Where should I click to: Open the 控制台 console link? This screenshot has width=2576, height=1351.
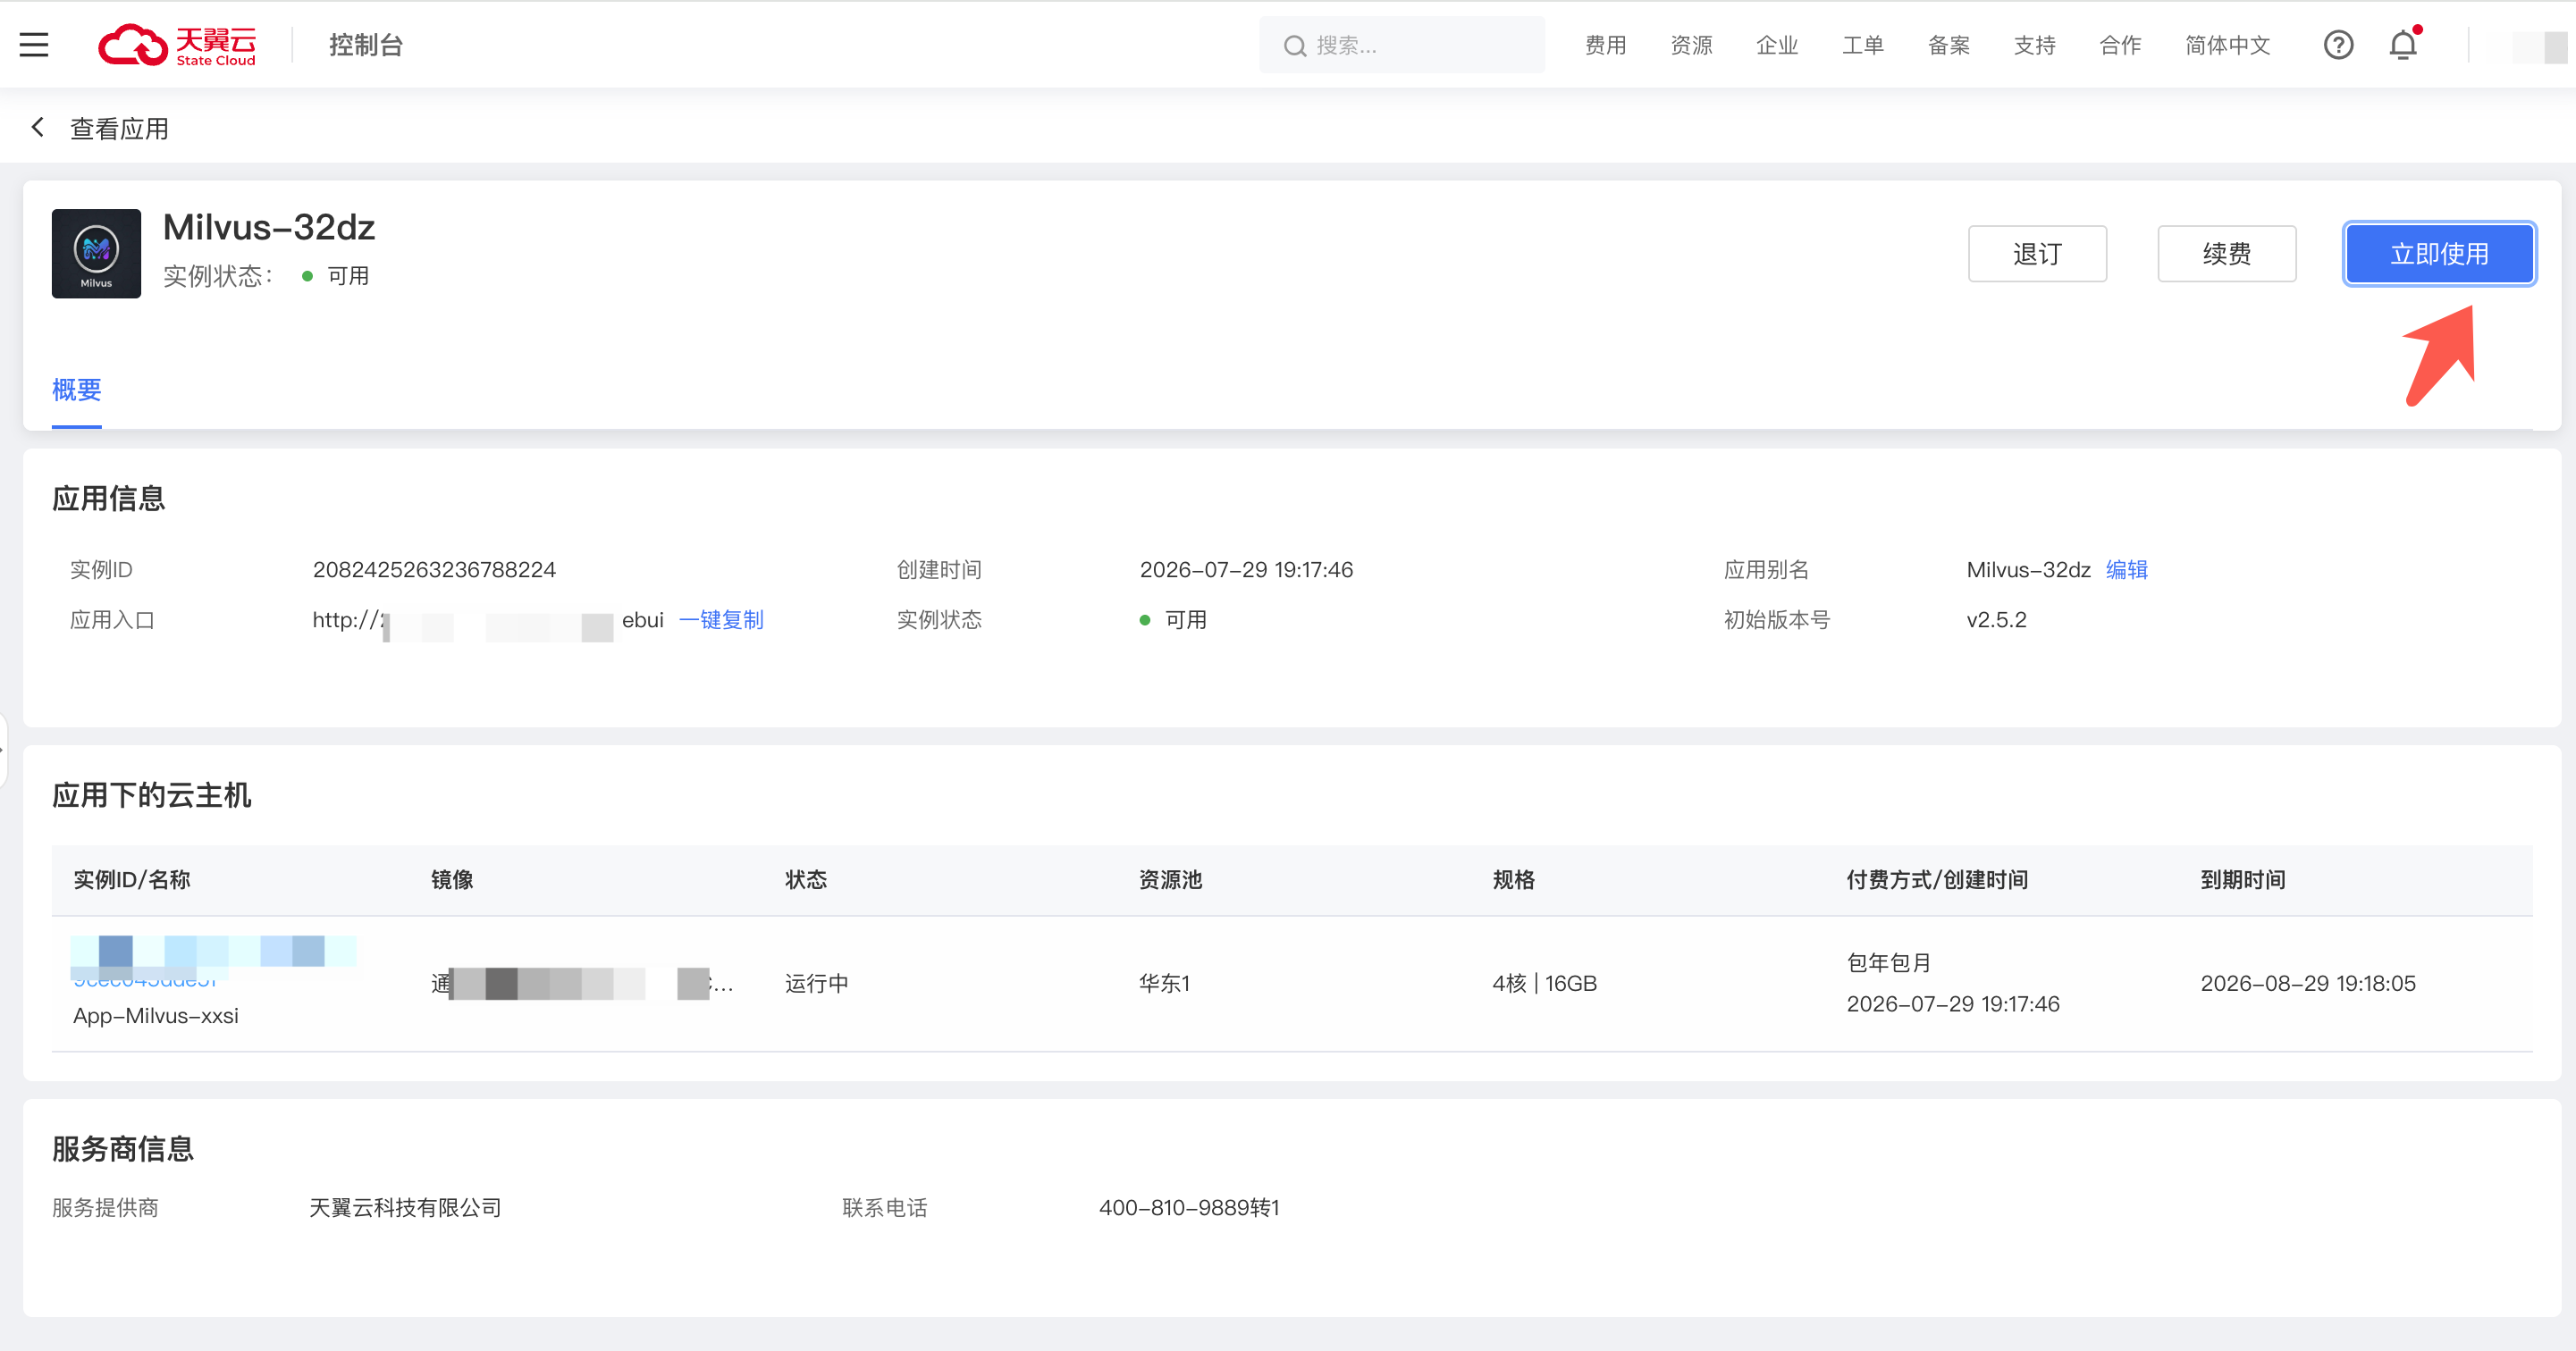click(x=366, y=45)
